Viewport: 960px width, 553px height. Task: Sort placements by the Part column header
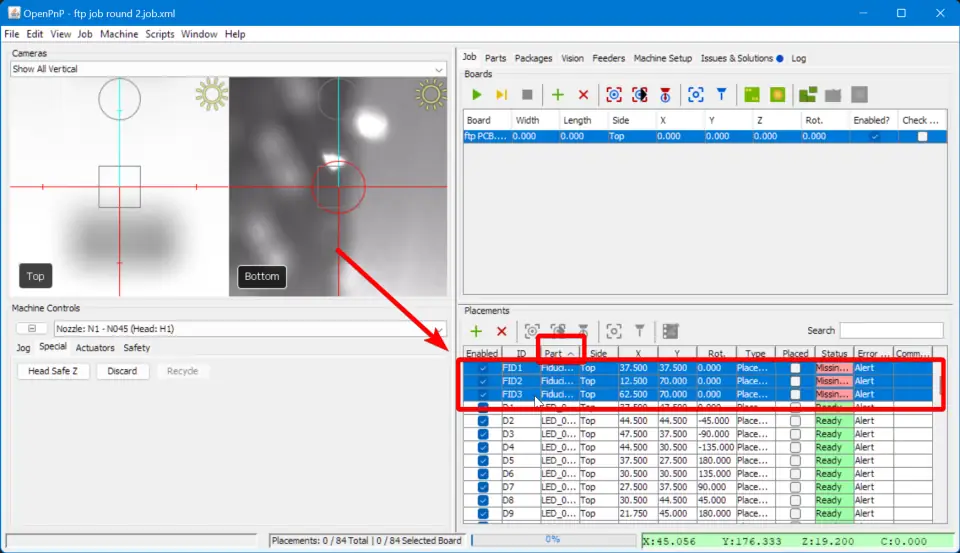click(x=559, y=353)
